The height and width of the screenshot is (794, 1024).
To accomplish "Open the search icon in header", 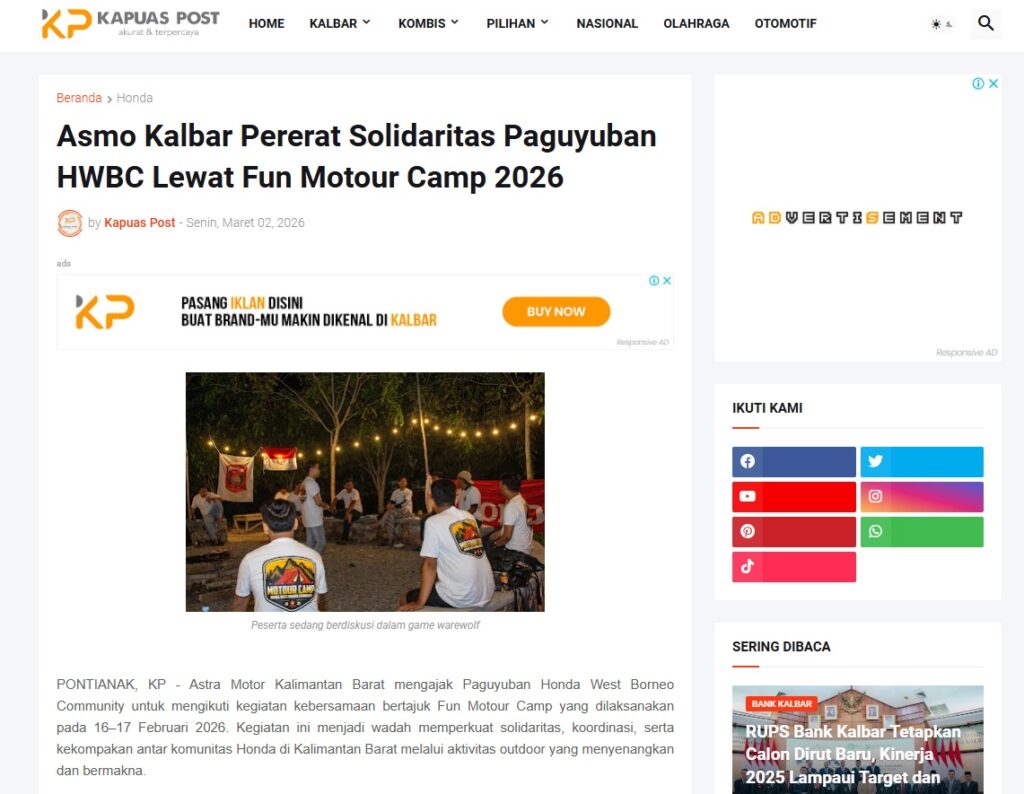I will click(x=985, y=24).
